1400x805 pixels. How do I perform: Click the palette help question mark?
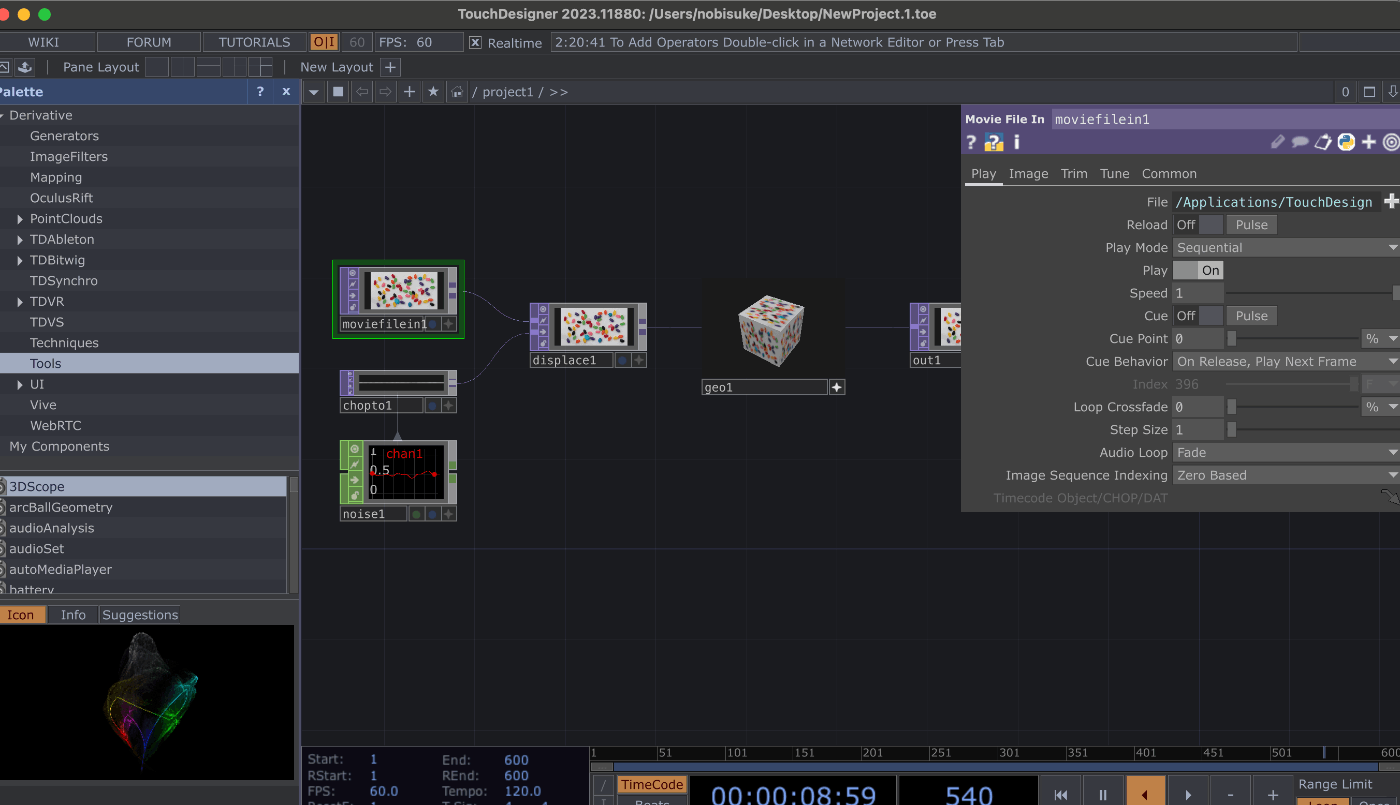(x=260, y=91)
